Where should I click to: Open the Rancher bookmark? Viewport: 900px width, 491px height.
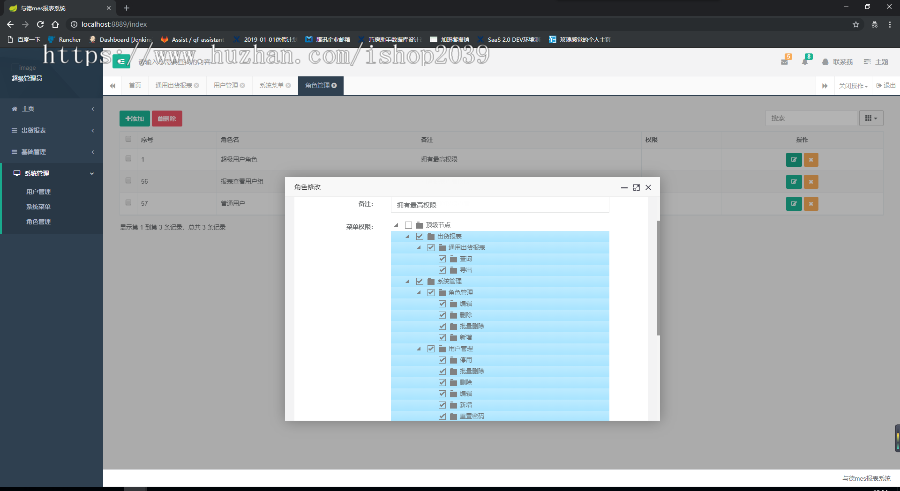tap(64, 40)
